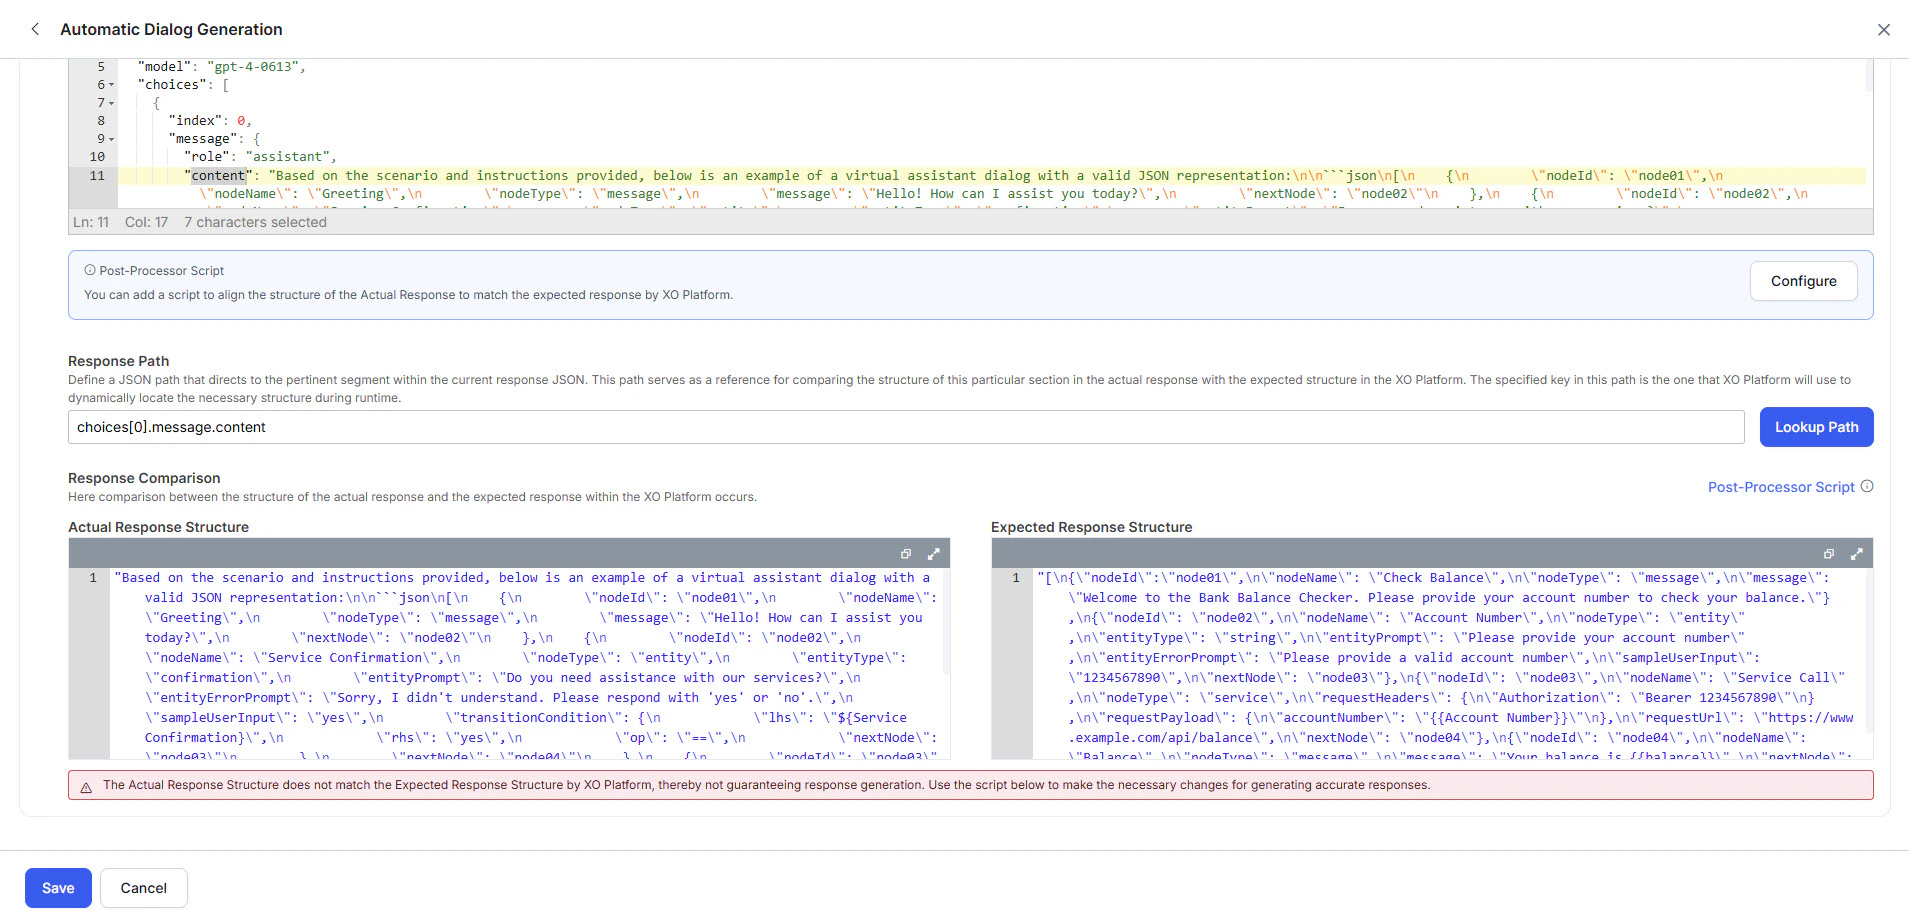Click the "index" key on line 8
This screenshot has width=1909, height=910.
[195, 121]
